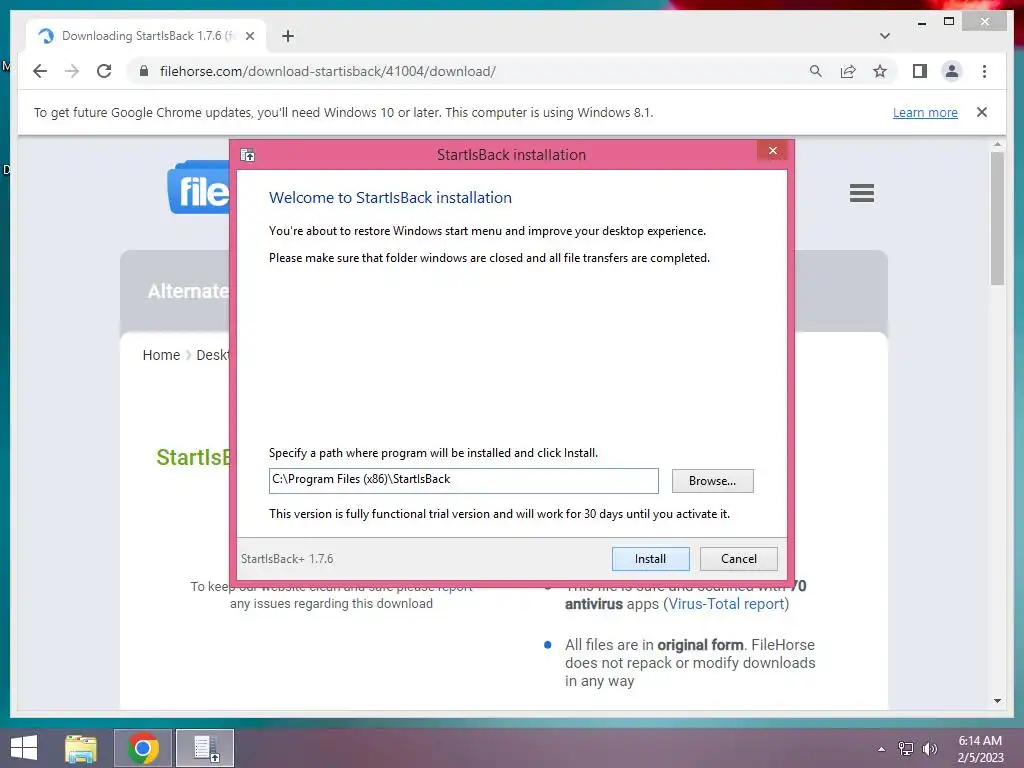This screenshot has height=768, width=1024.
Task: Close the Downloading StartIsBack tab
Action: (x=249, y=36)
